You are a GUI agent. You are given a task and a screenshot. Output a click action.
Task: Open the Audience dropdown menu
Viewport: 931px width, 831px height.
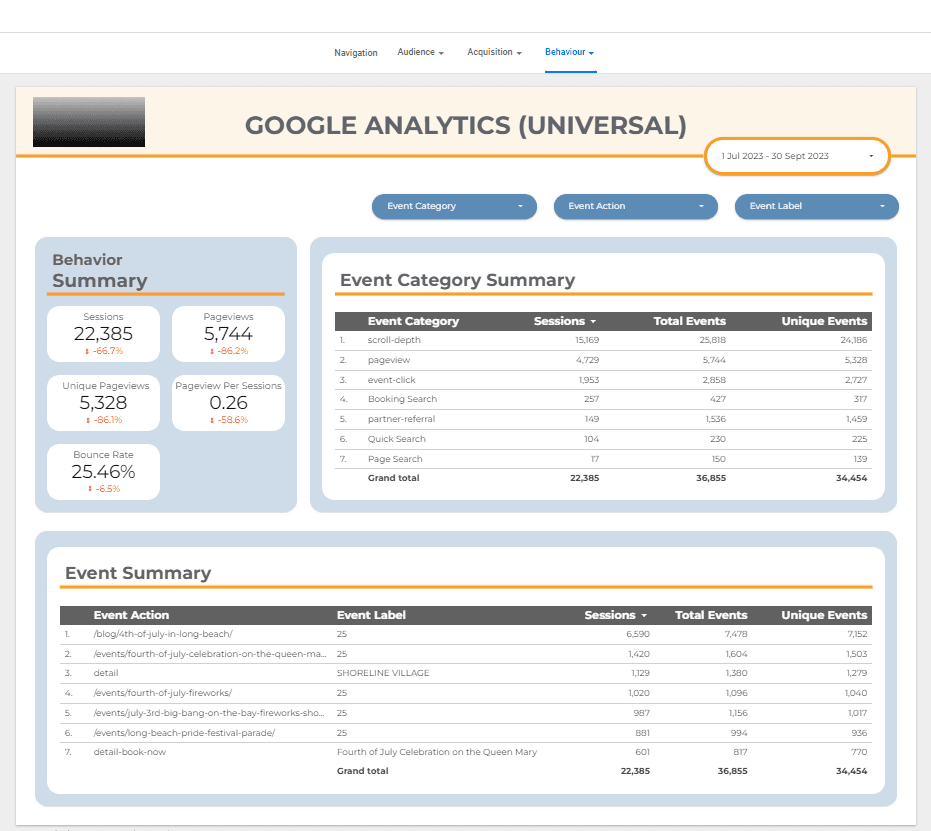[x=420, y=52]
